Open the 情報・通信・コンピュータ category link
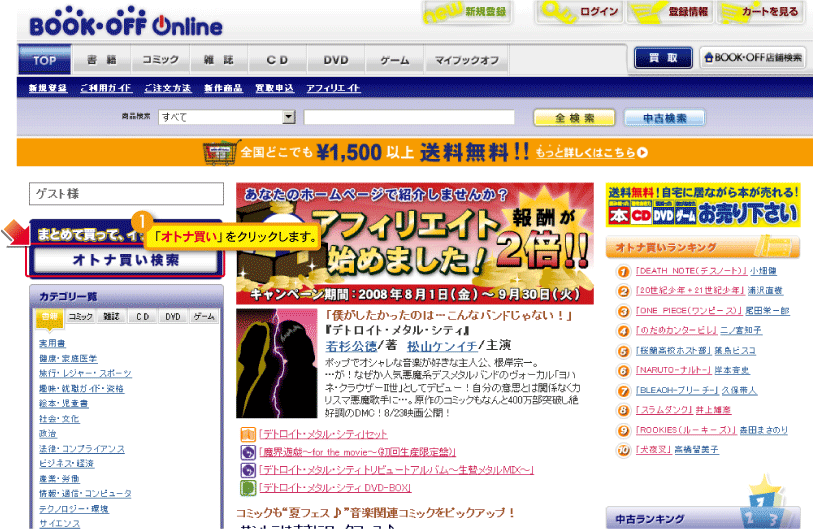This screenshot has height=529, width=813. 85,494
